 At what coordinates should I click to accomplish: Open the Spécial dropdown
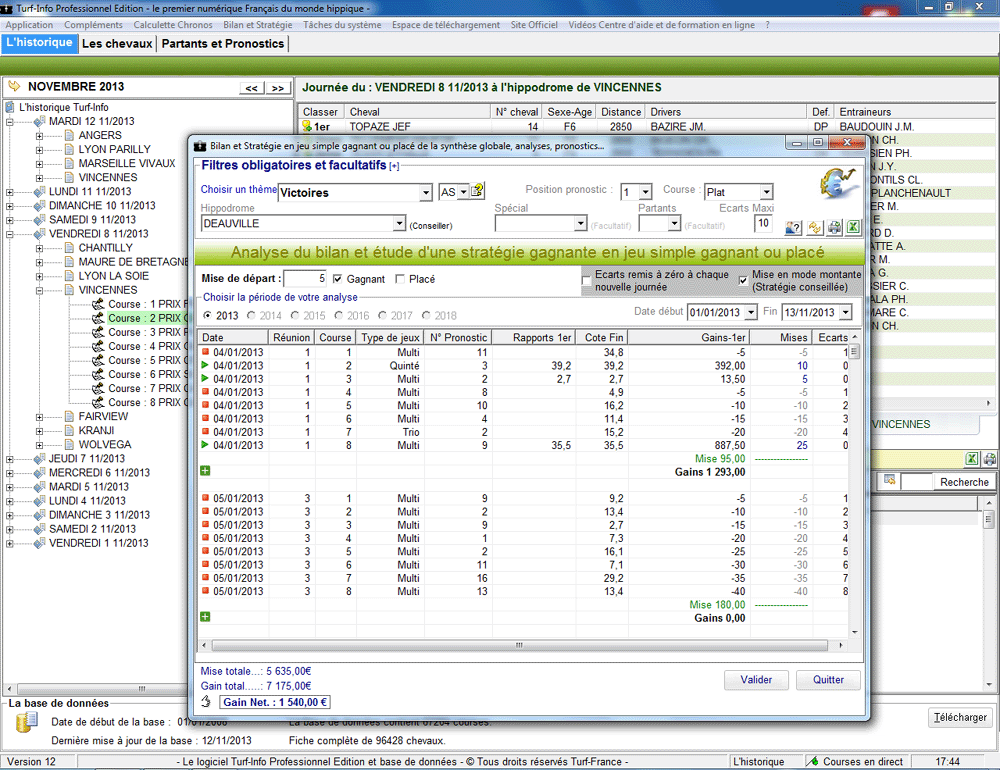pos(580,223)
